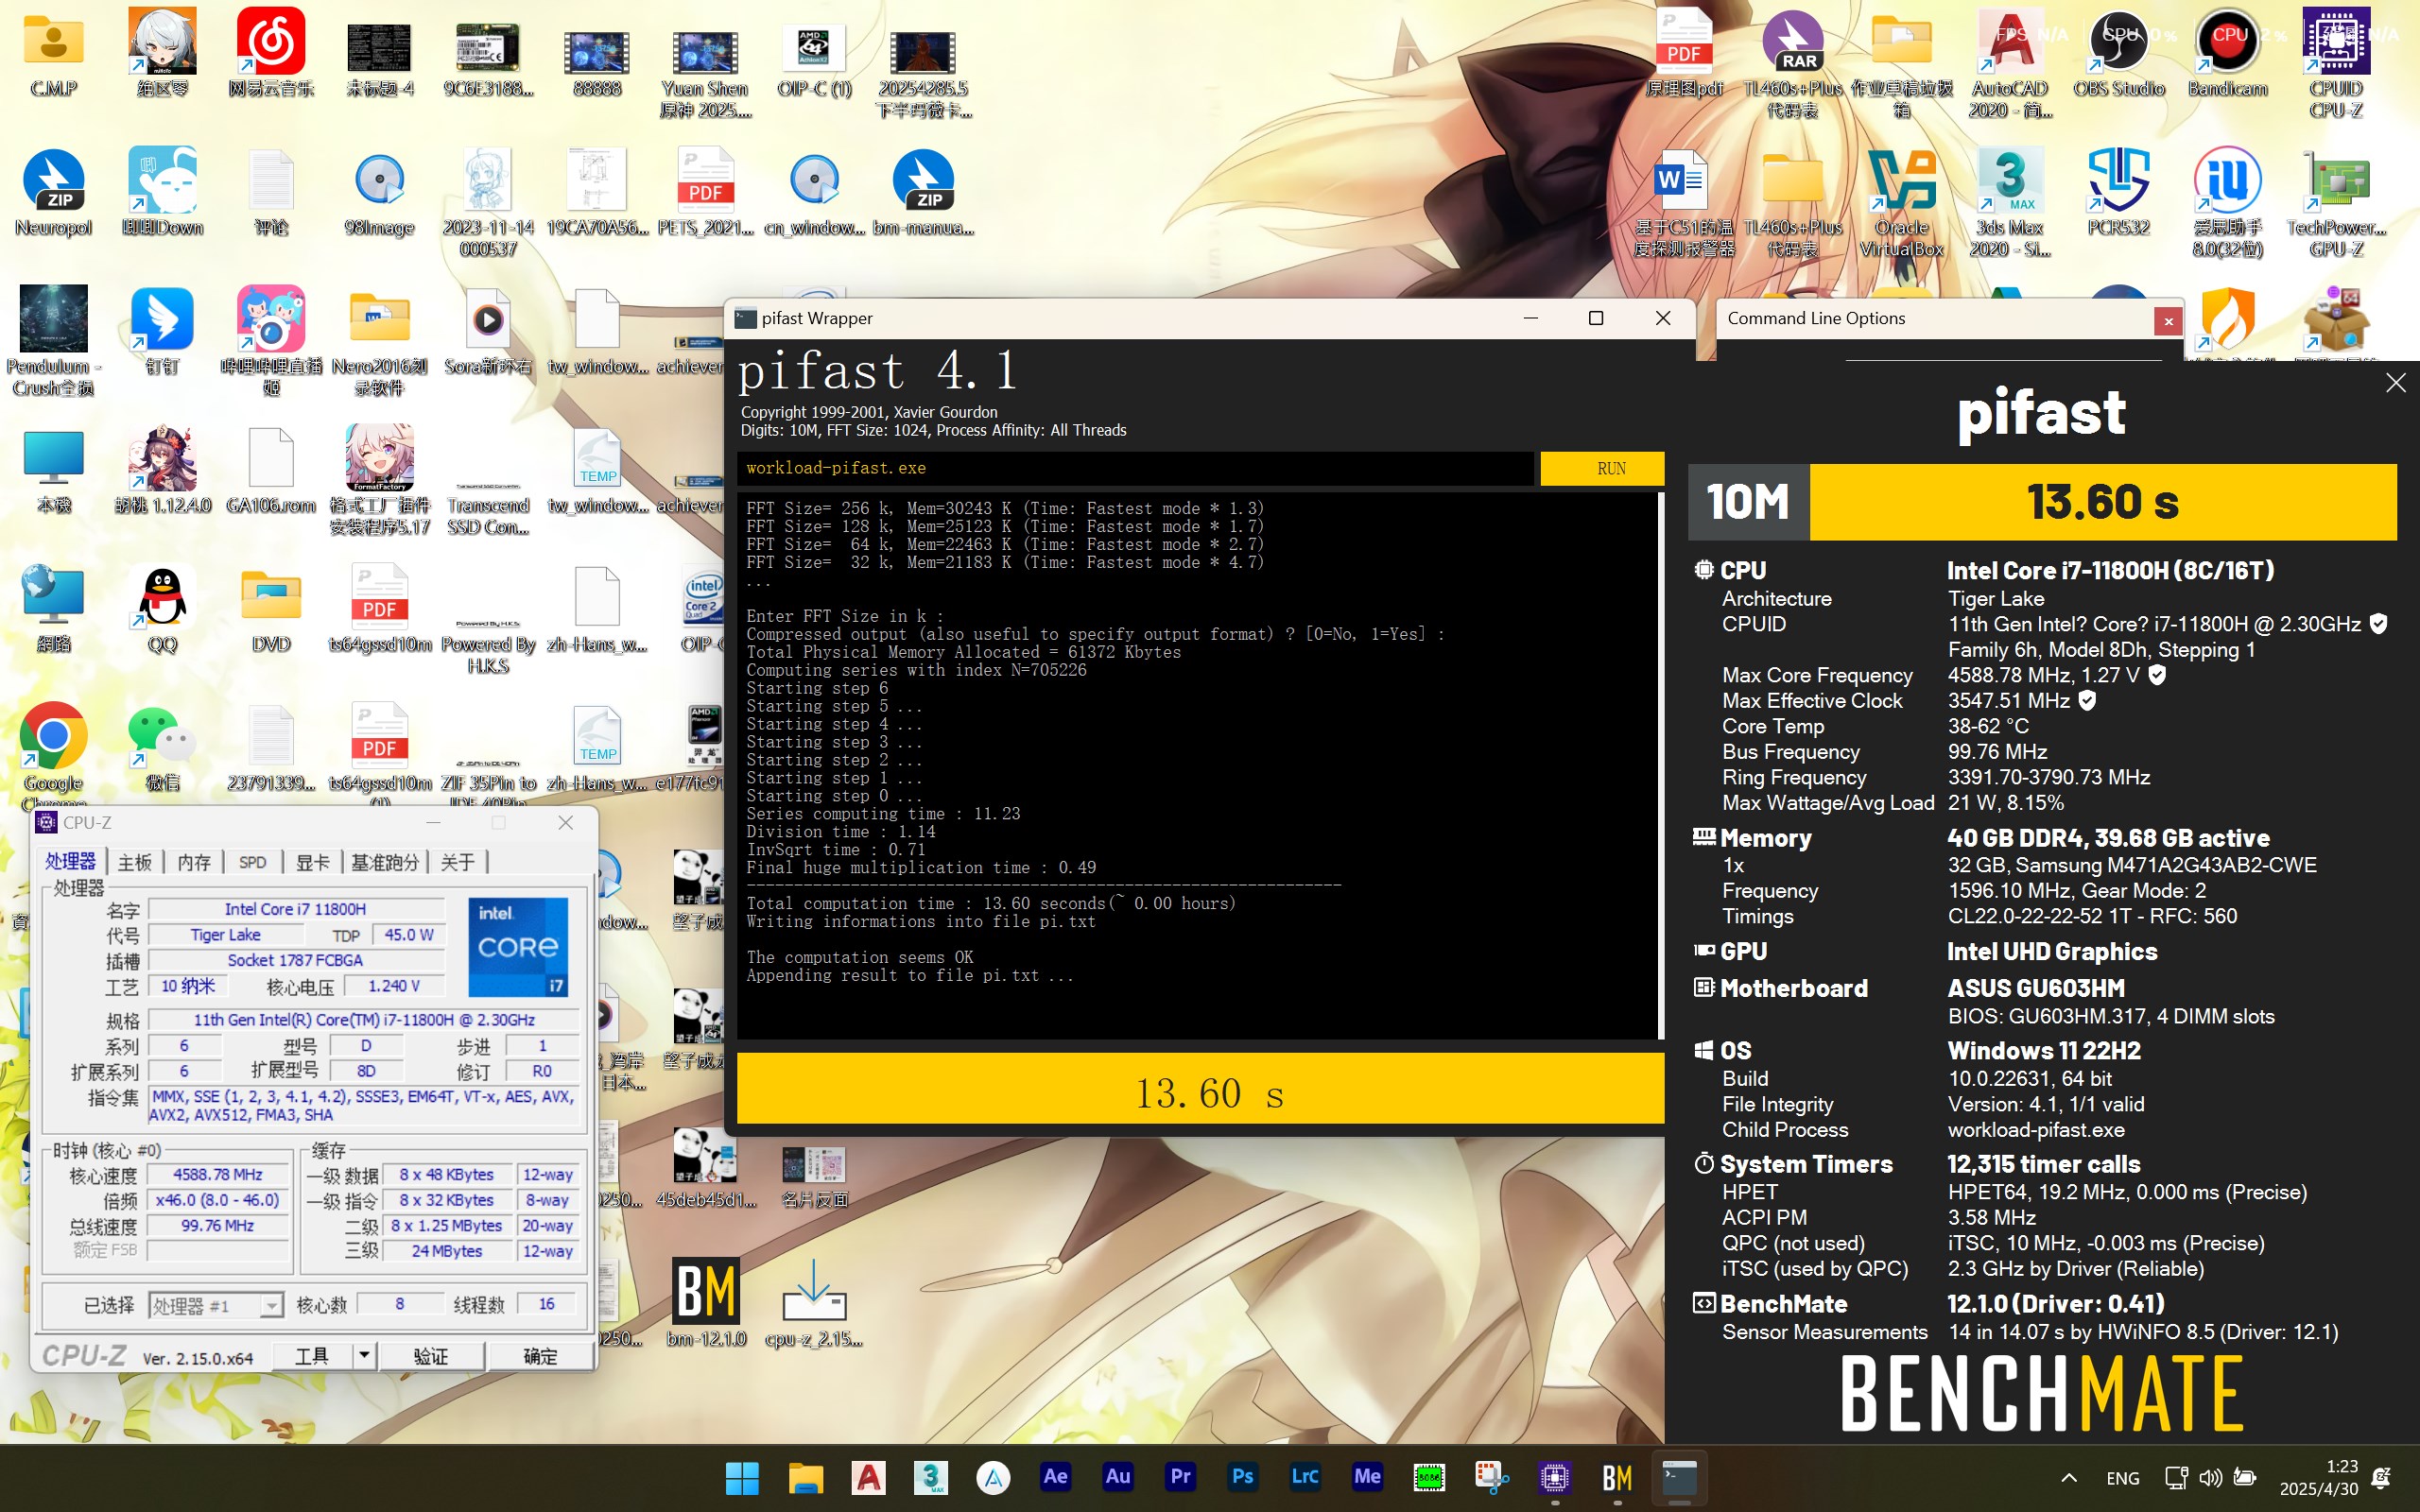Show hidden system tray icons
Image resolution: width=2420 pixels, height=1512 pixels.
2069,1478
